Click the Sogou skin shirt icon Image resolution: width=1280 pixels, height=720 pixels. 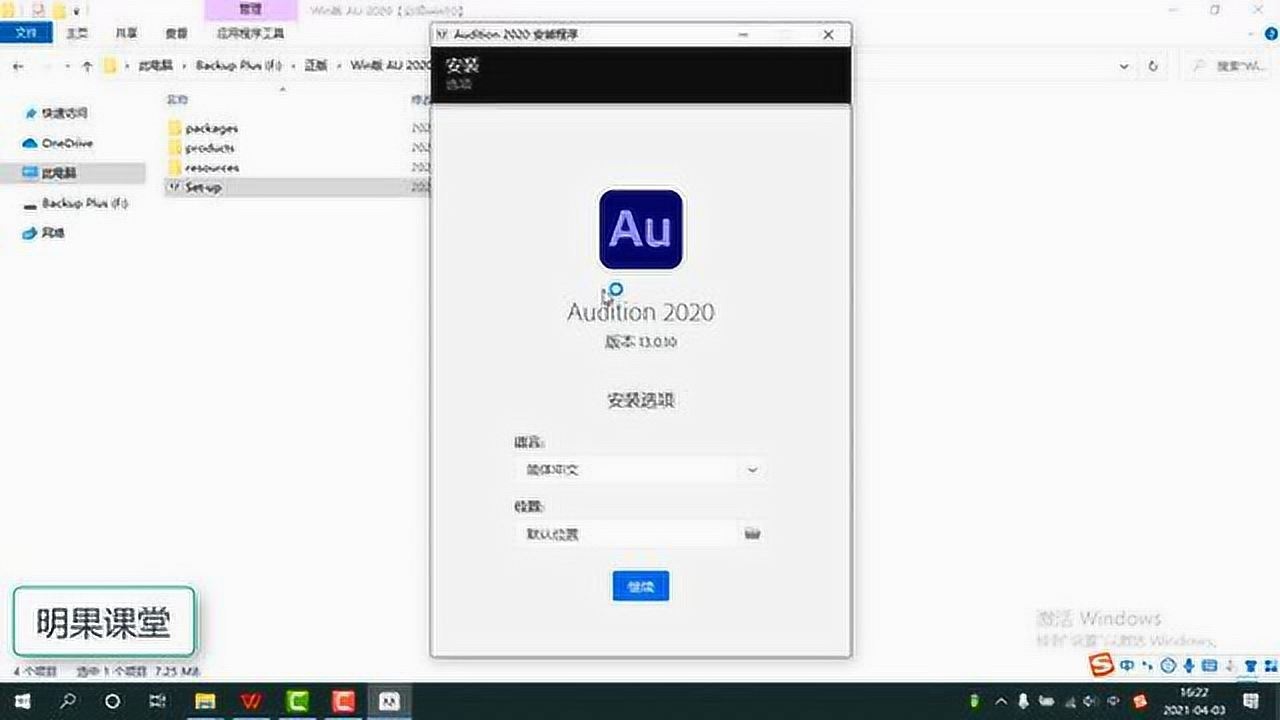[x=1250, y=666]
